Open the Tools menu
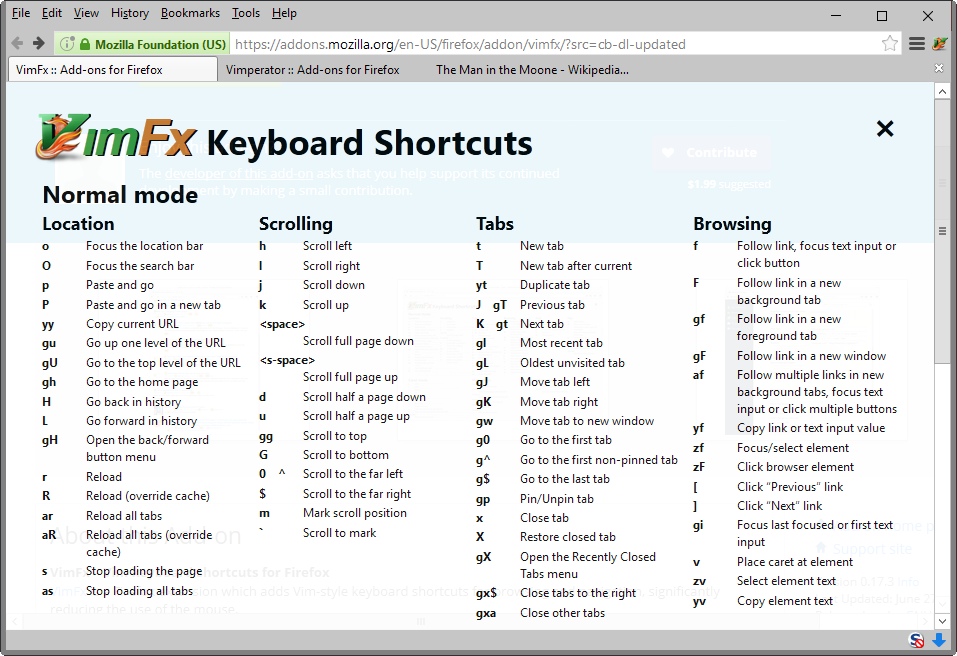 click(x=245, y=13)
